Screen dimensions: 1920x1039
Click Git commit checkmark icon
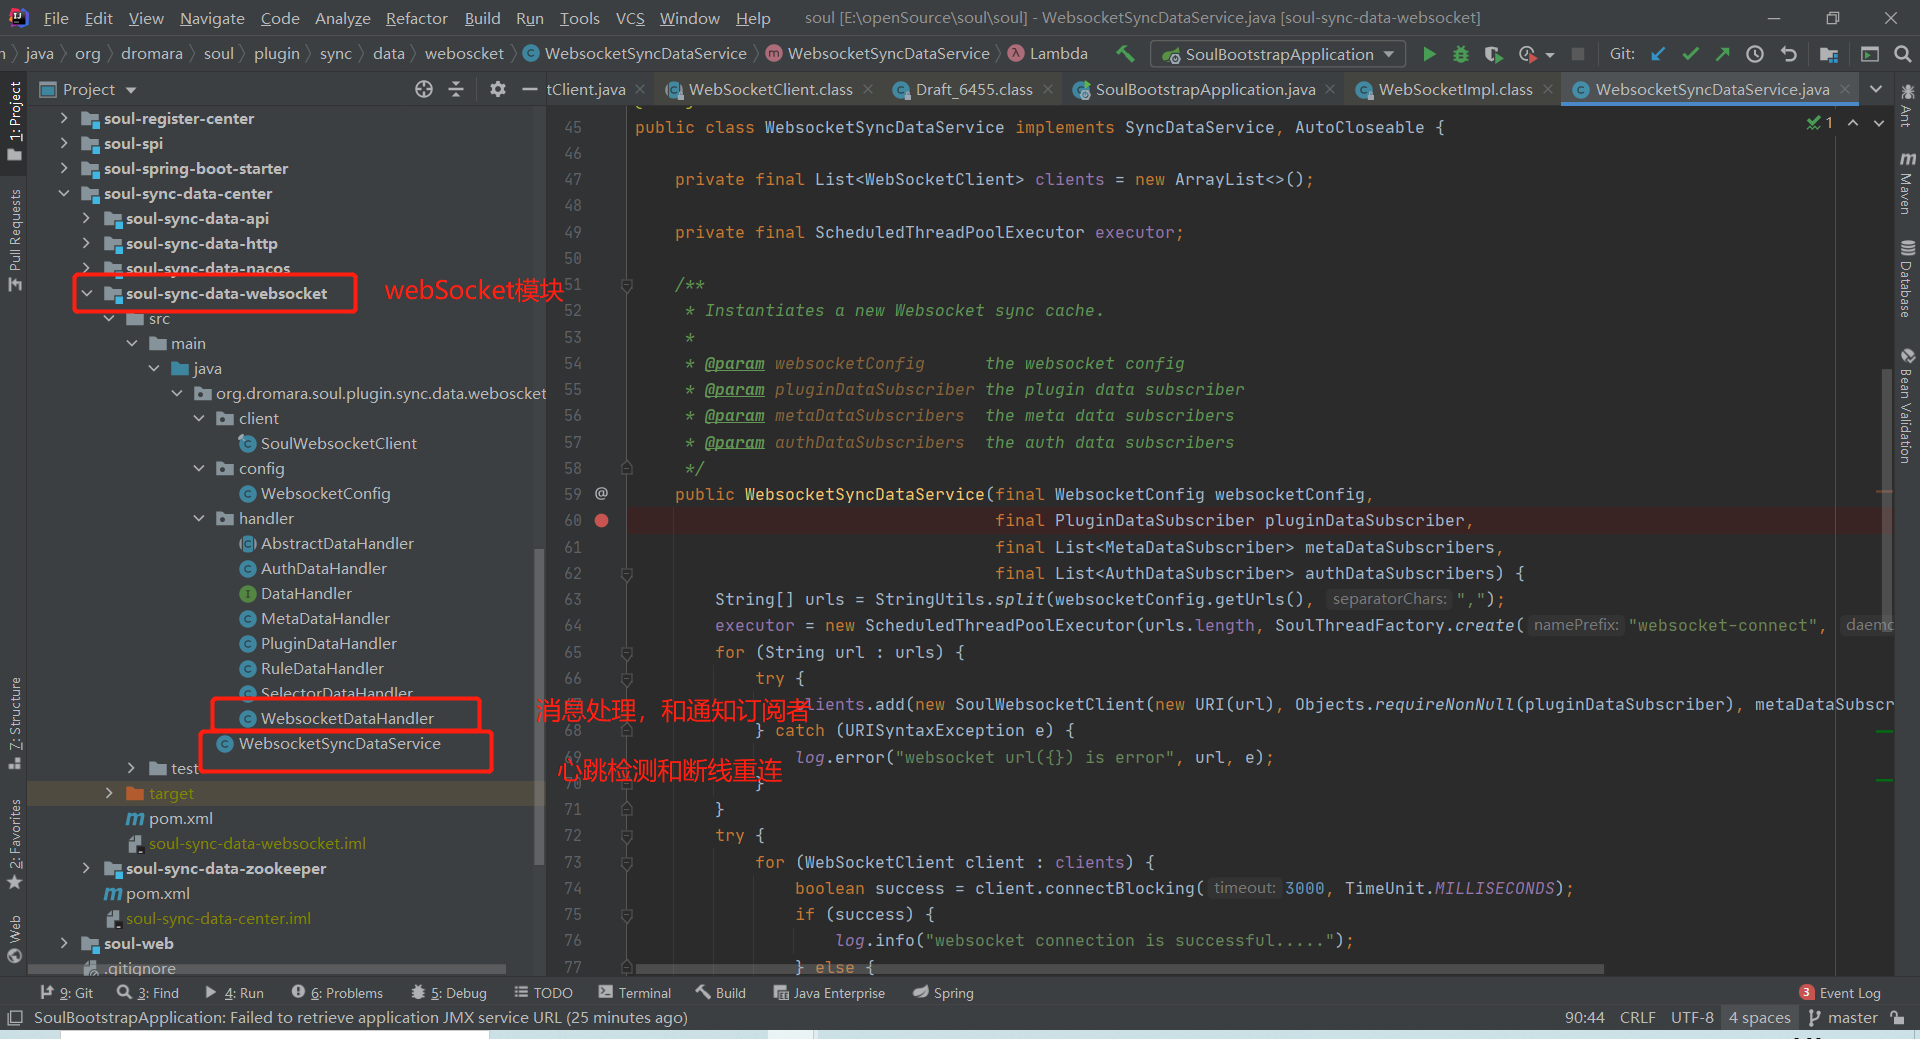[x=1690, y=54]
